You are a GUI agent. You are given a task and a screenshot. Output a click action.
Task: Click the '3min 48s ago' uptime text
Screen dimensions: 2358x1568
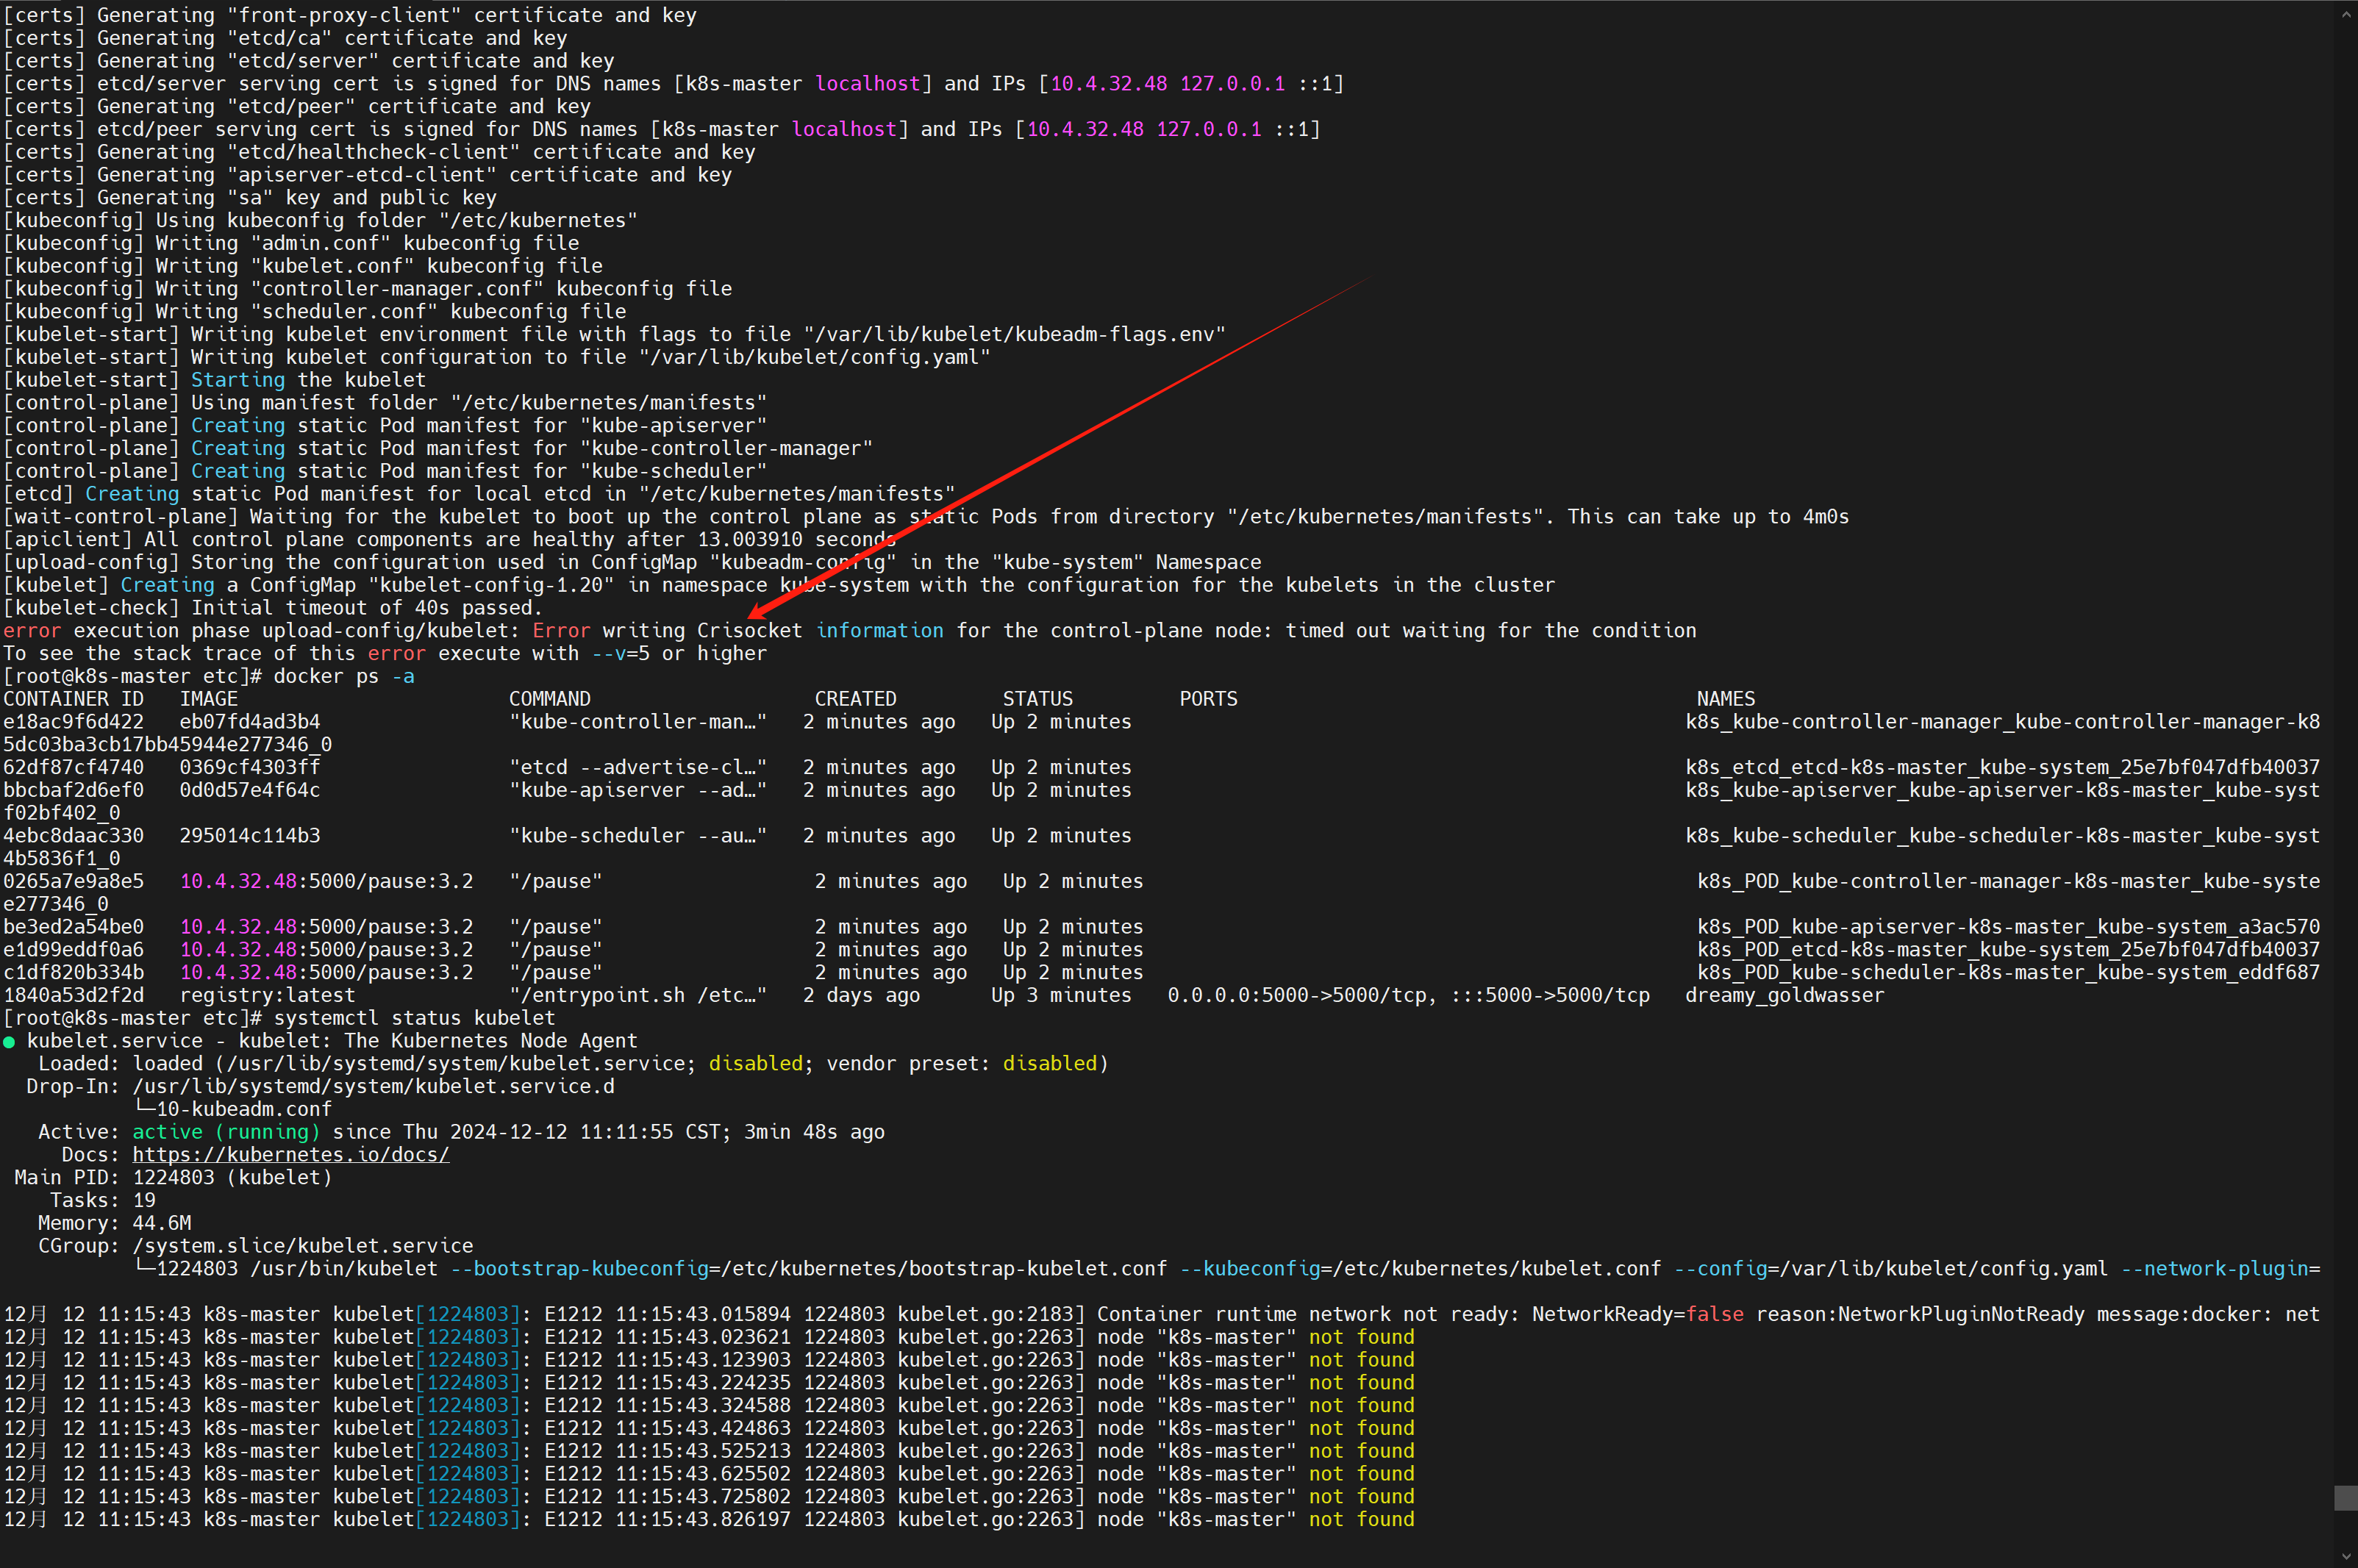click(x=814, y=1132)
